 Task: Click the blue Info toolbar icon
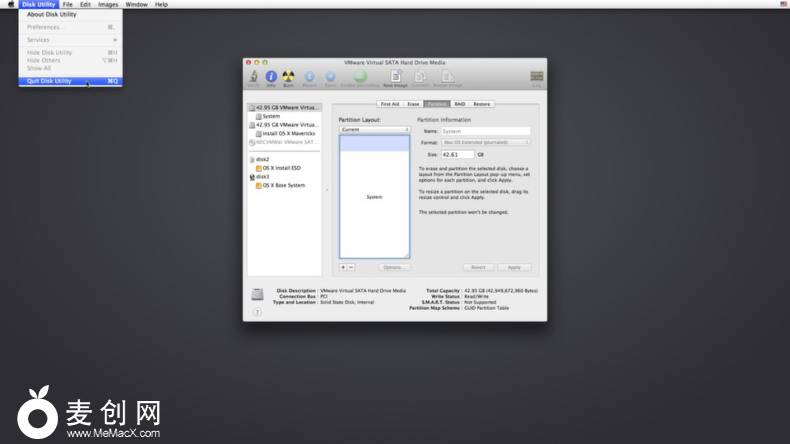pyautogui.click(x=271, y=76)
